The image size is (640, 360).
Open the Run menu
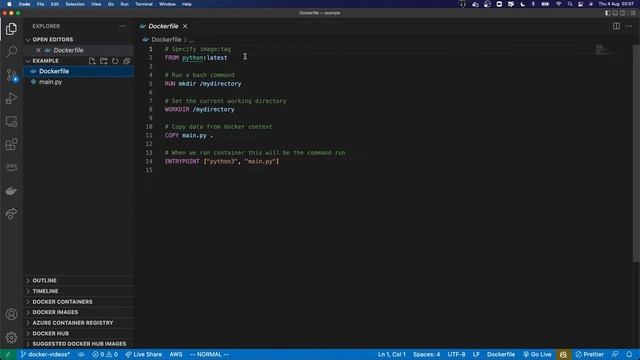(x=124, y=4)
